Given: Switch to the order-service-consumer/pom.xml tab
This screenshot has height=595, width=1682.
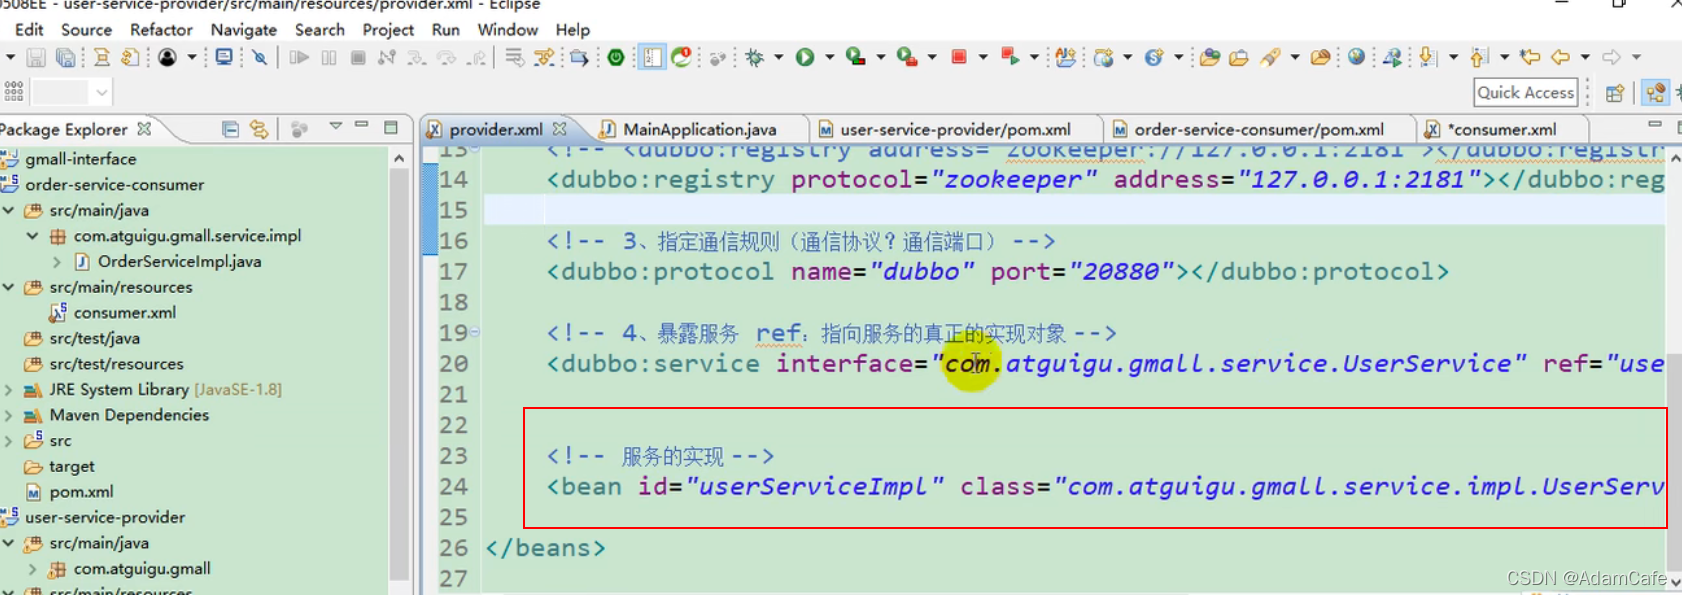Looking at the screenshot, I should 1259,129.
